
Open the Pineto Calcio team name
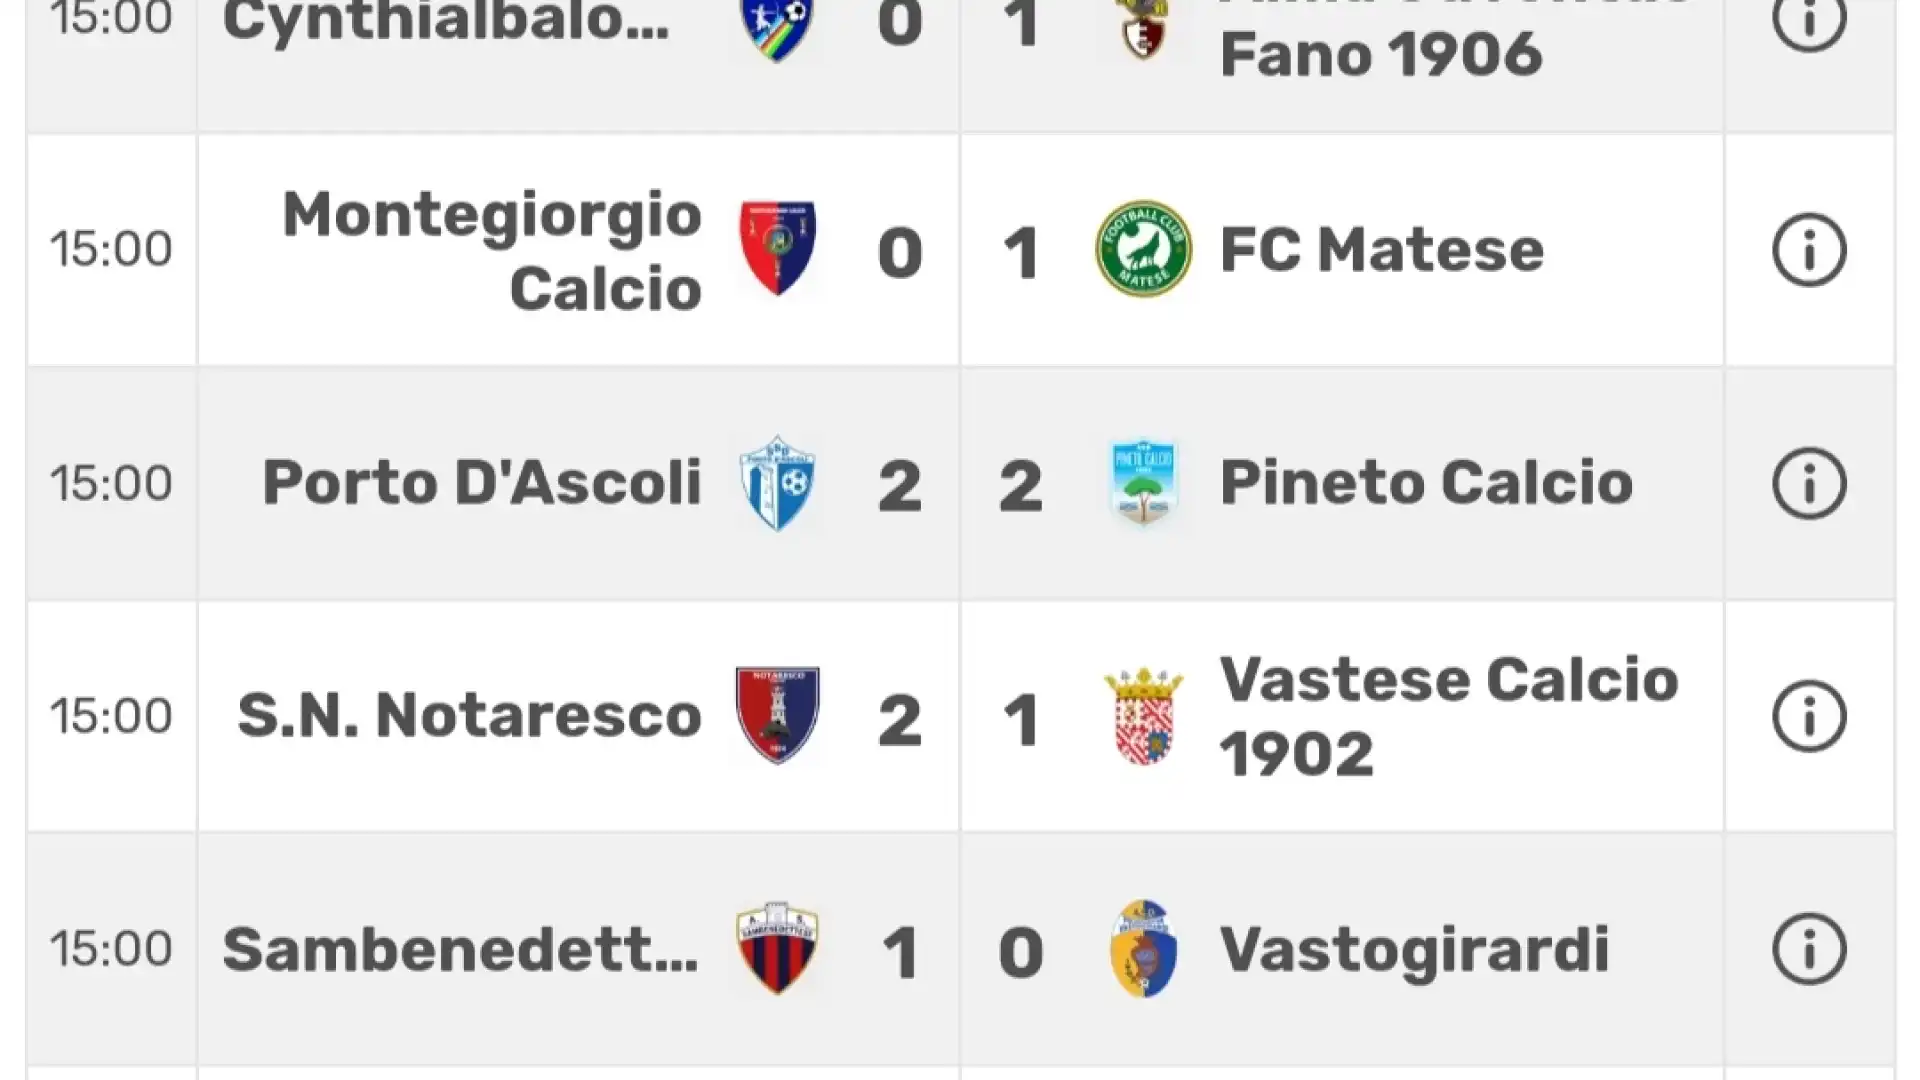1426,483
